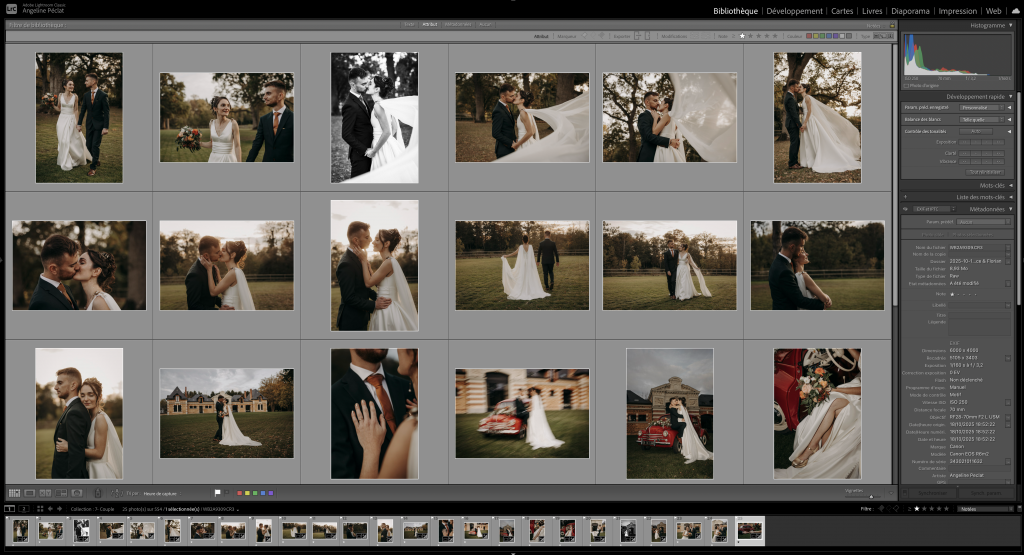The height and width of the screenshot is (555, 1024).
Task: Open survey view mode
Action: pyautogui.click(x=61, y=493)
